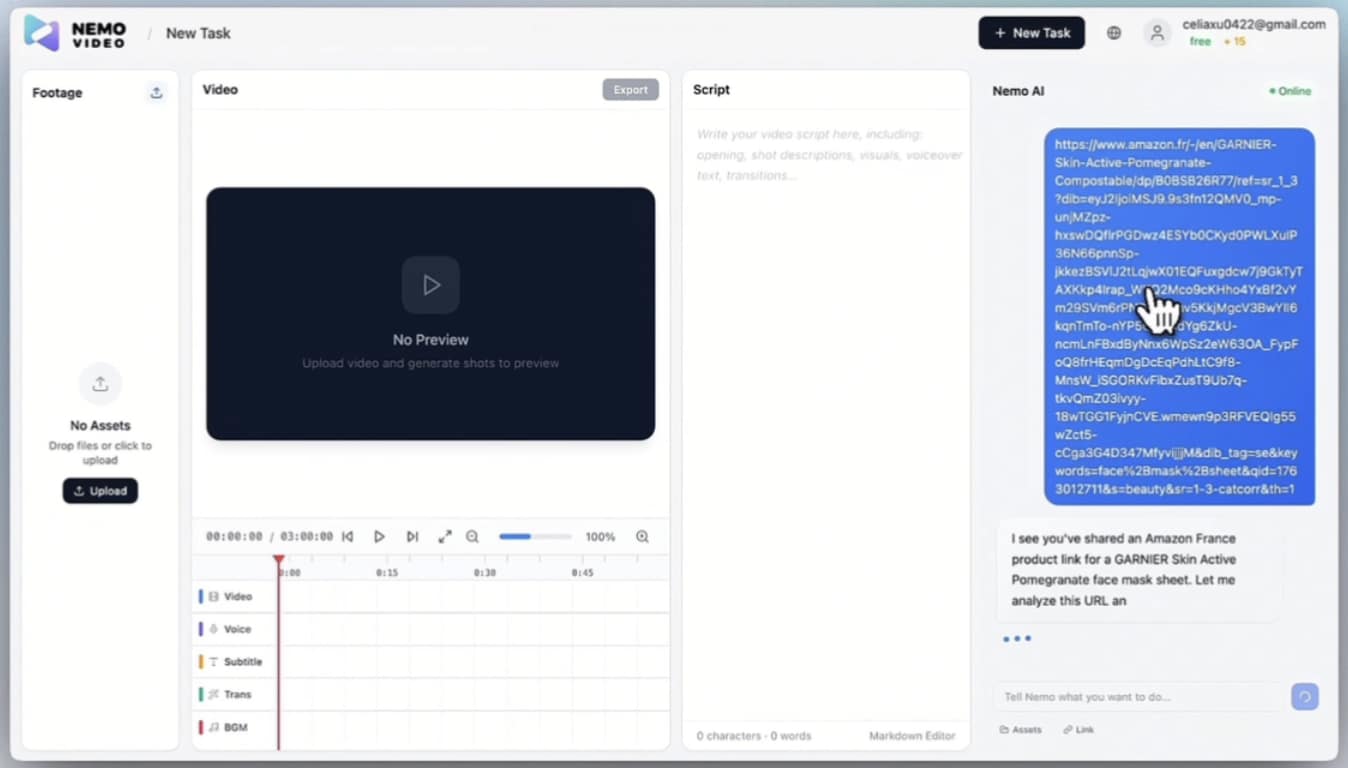Viewport: 1348px width, 768px height.
Task: Click the Export button
Action: point(630,89)
